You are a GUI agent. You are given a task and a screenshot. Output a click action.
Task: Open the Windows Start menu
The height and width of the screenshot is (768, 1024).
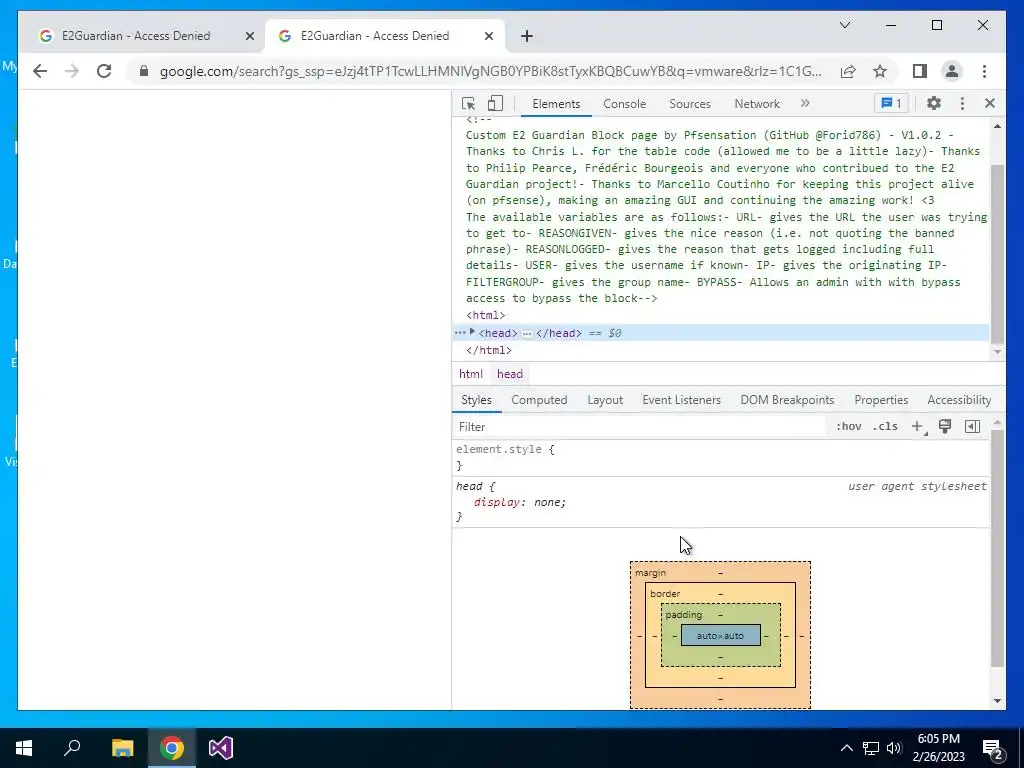click(24, 748)
